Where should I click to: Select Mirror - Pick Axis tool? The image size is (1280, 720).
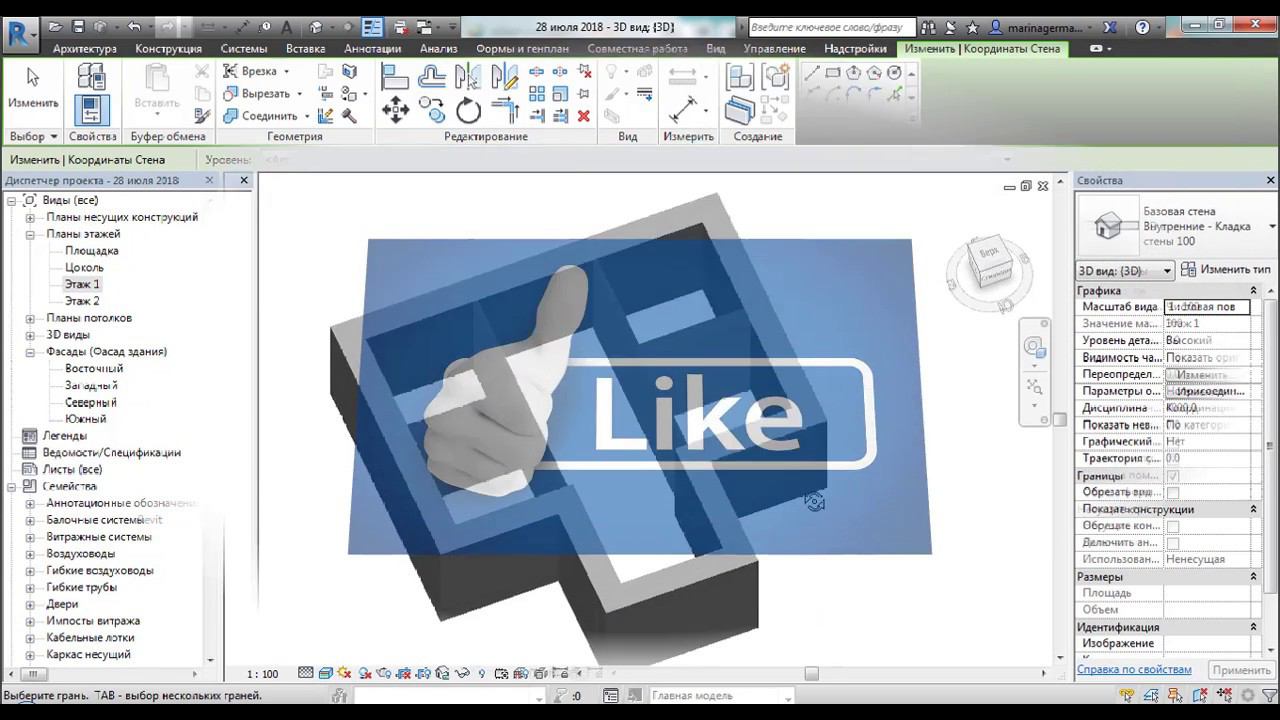coord(468,76)
